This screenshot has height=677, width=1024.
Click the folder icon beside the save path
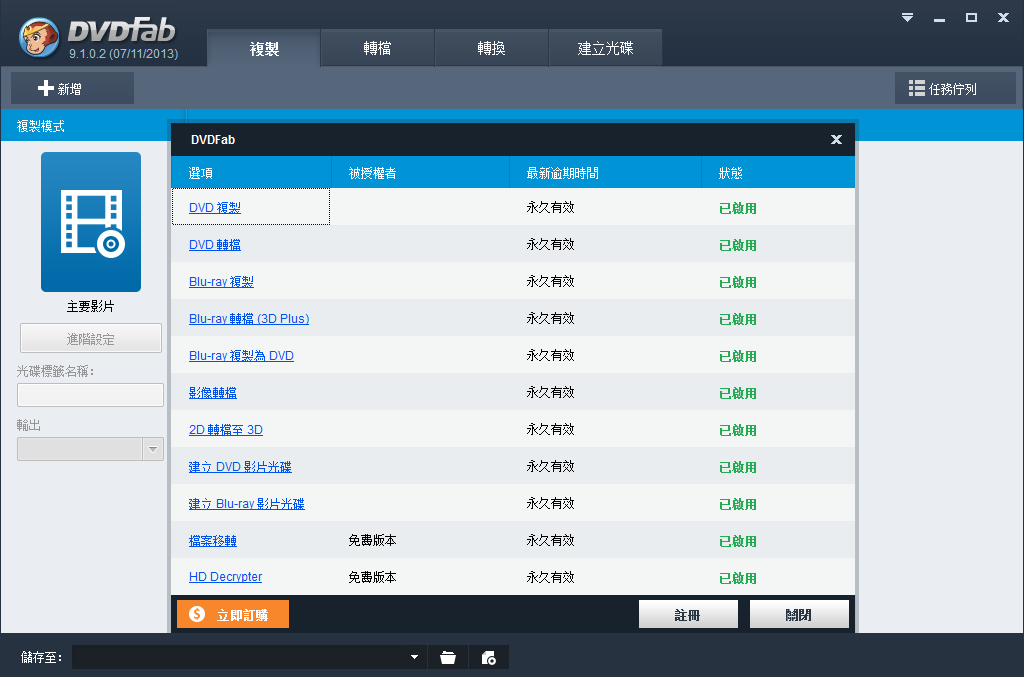tap(448, 657)
